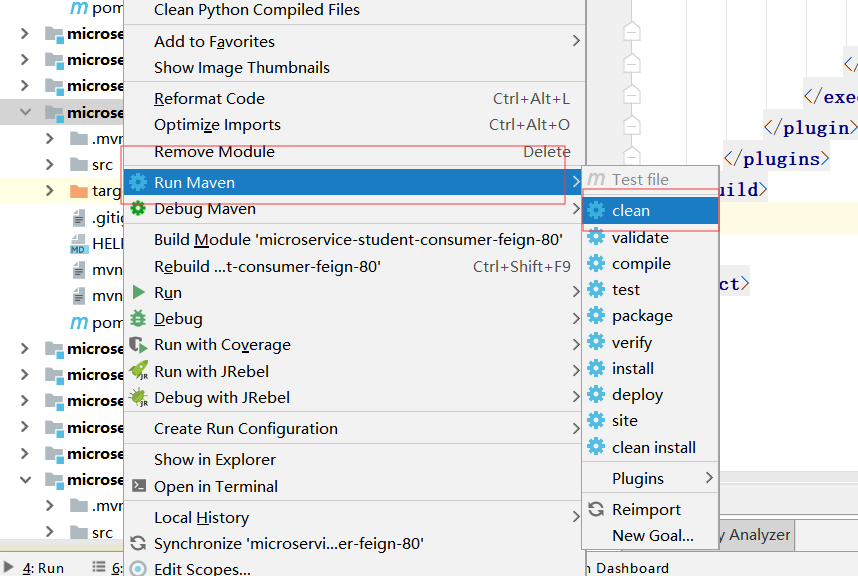Expand the upper src folder node
The image size is (858, 576).
50,164
